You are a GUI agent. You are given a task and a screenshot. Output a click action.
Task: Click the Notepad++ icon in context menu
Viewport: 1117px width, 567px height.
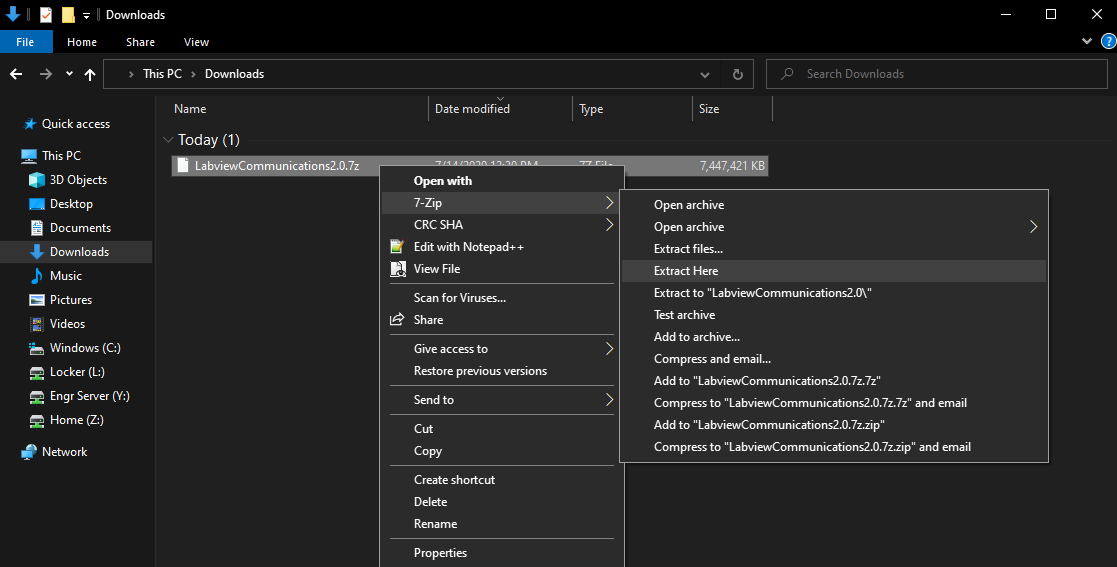[396, 247]
